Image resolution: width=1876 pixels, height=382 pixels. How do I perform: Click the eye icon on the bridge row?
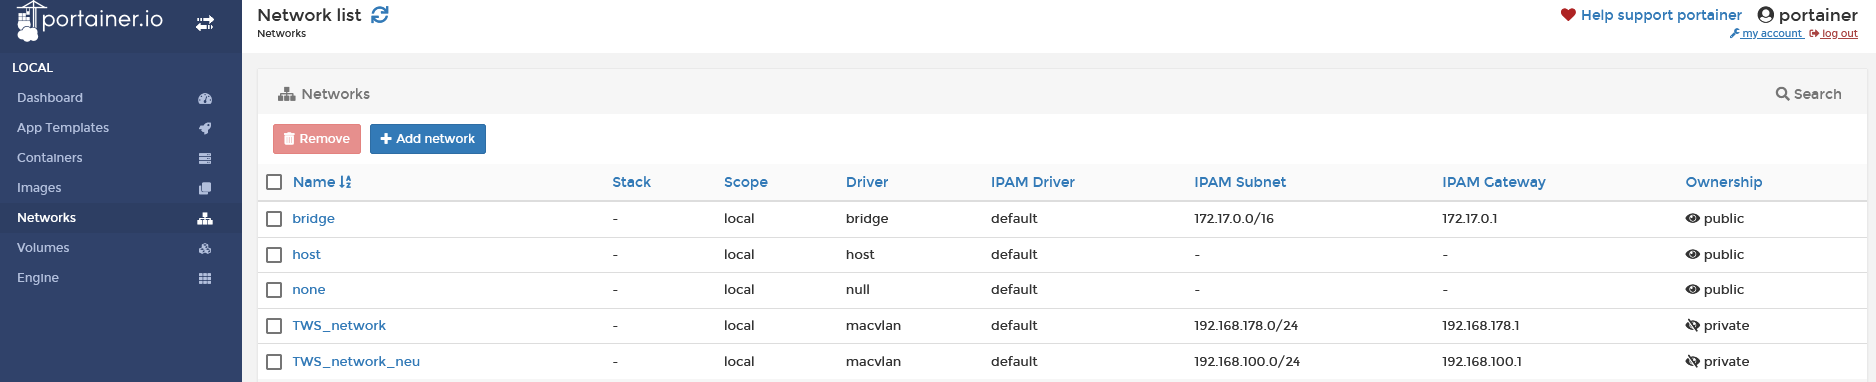click(1693, 218)
